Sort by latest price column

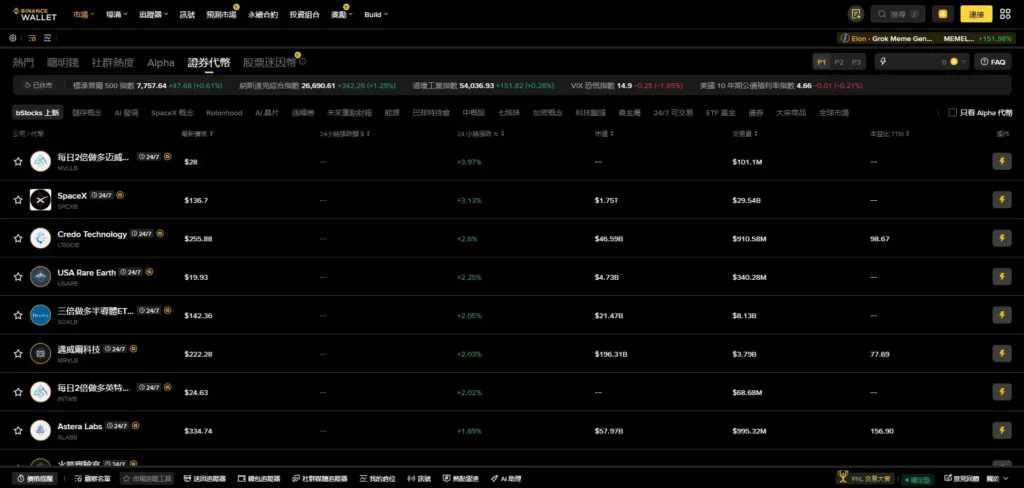coord(197,134)
